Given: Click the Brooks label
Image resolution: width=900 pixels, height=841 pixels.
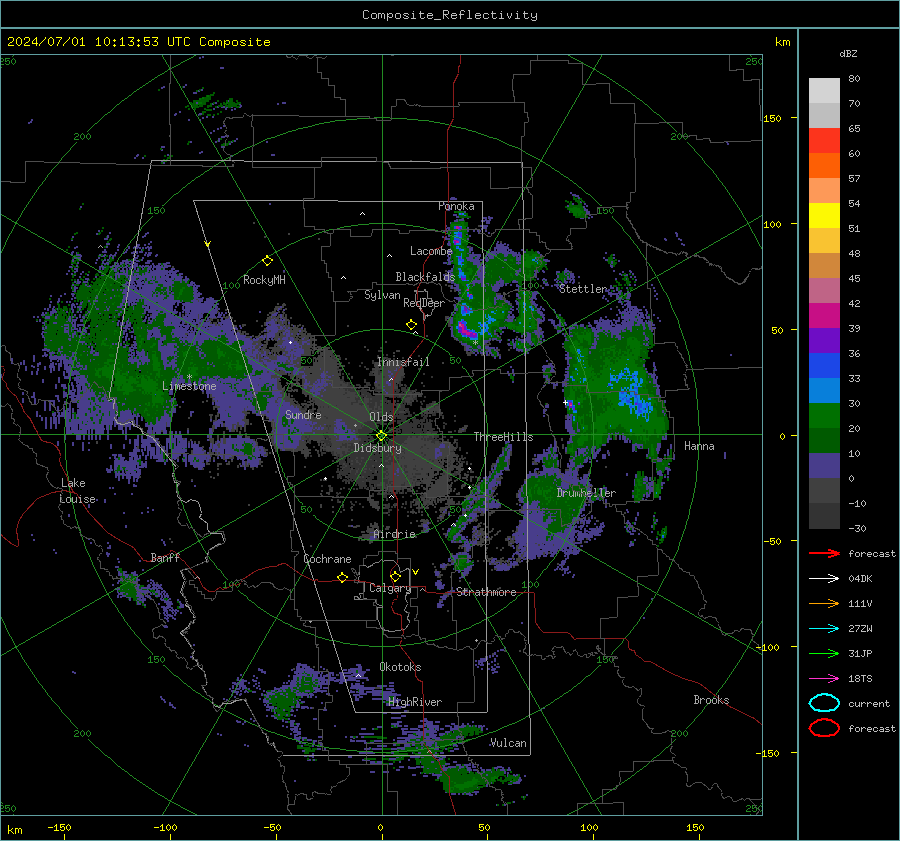Looking at the screenshot, I should tap(711, 700).
